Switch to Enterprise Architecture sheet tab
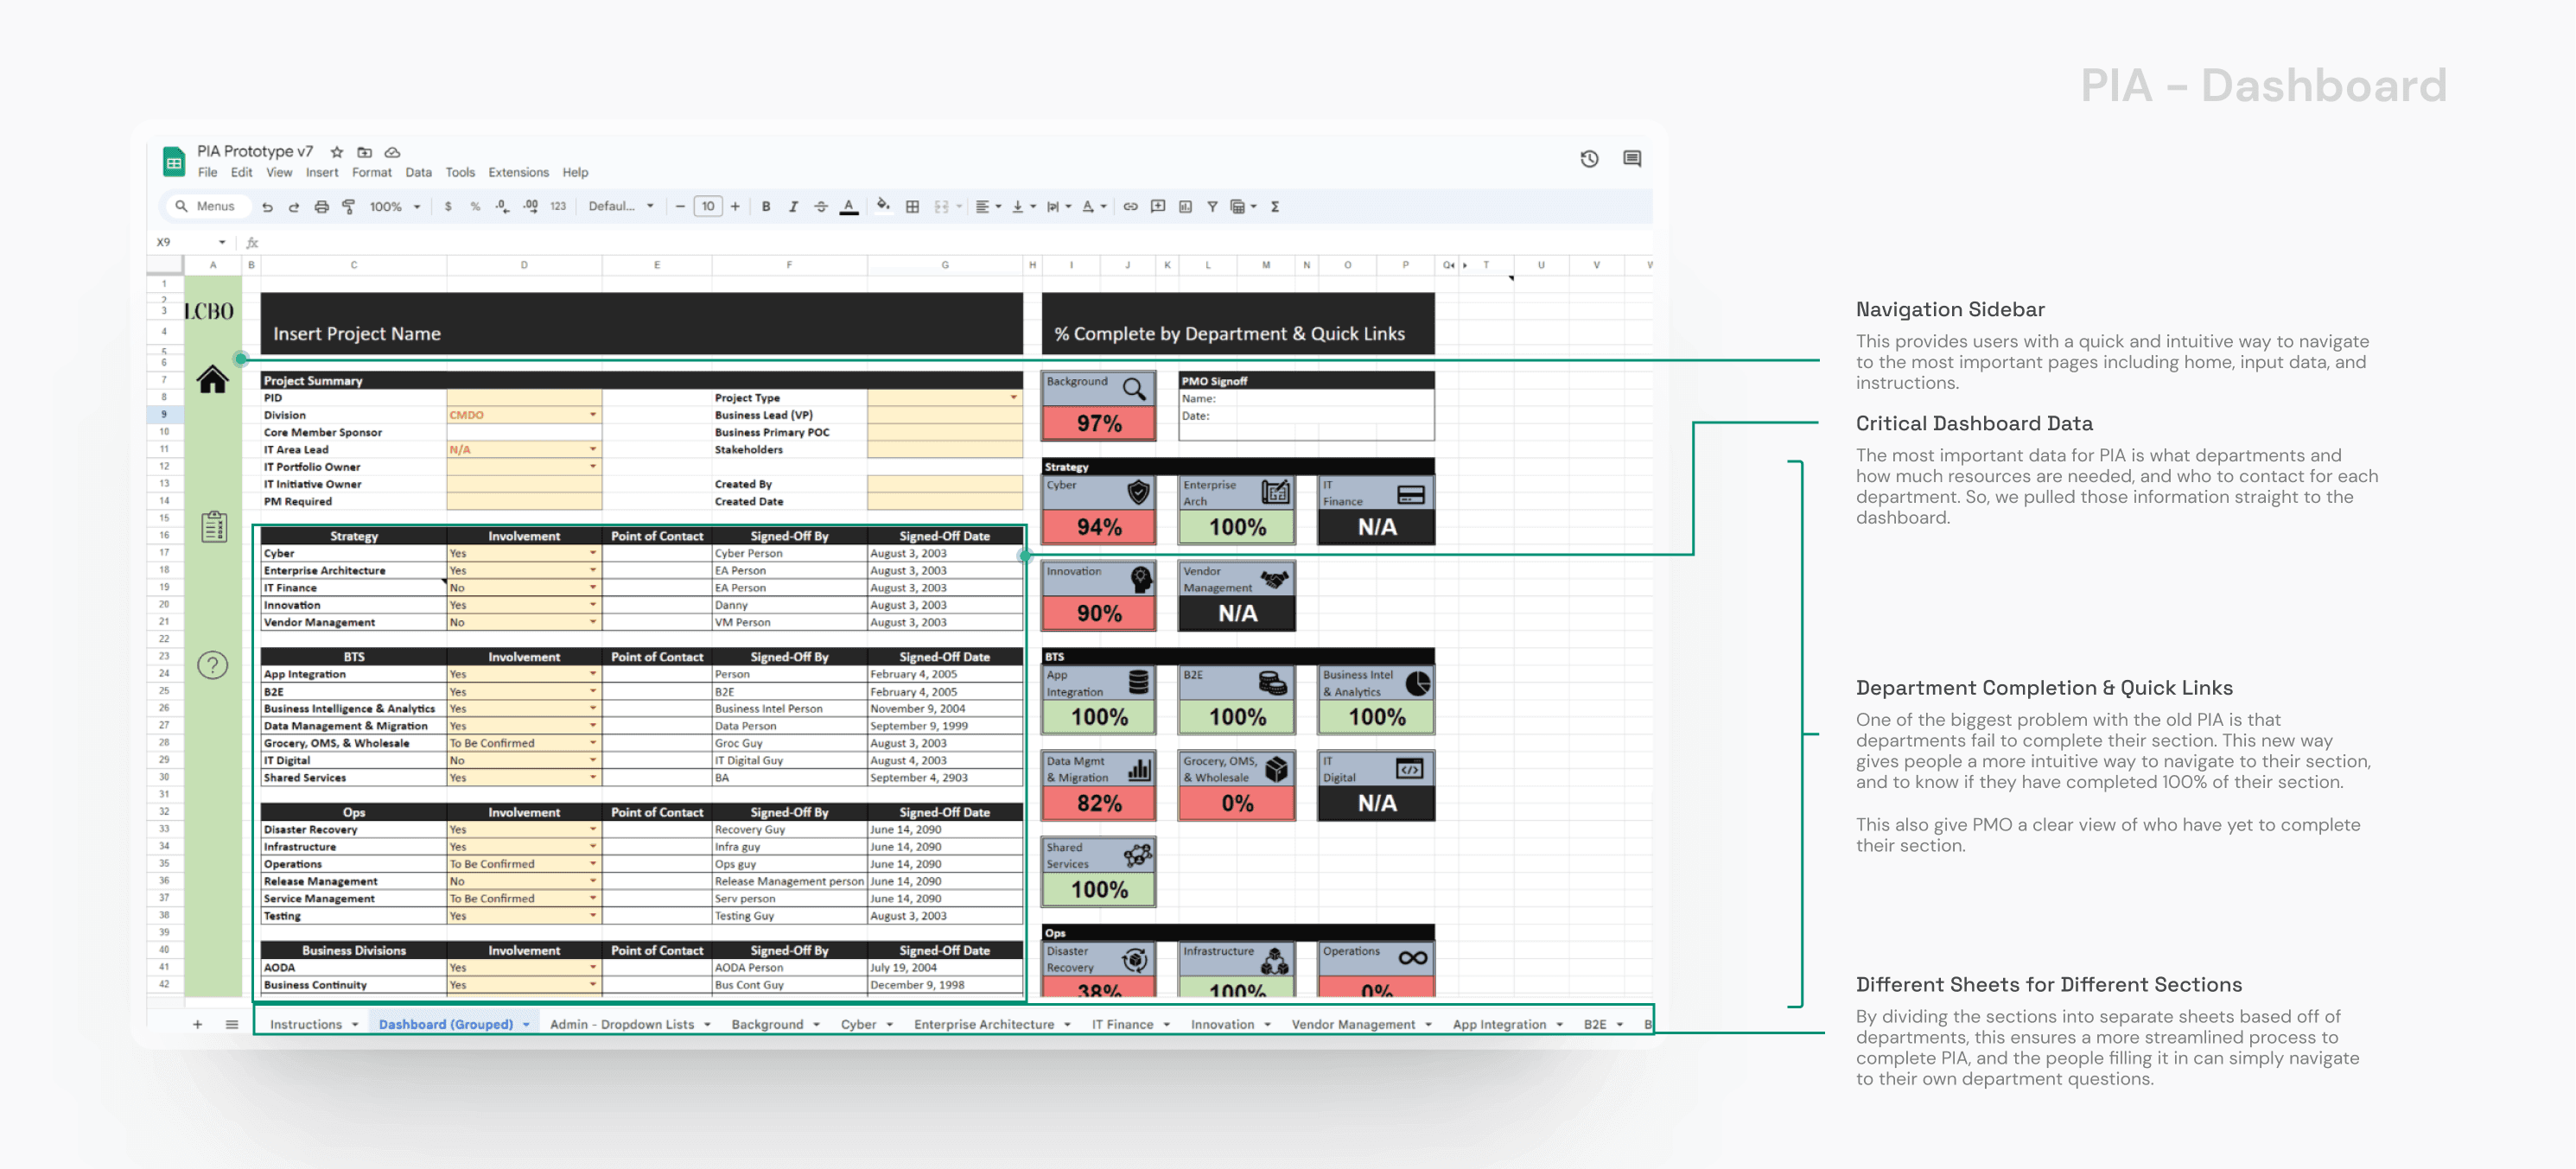The width and height of the screenshot is (2576, 1169). (992, 1025)
